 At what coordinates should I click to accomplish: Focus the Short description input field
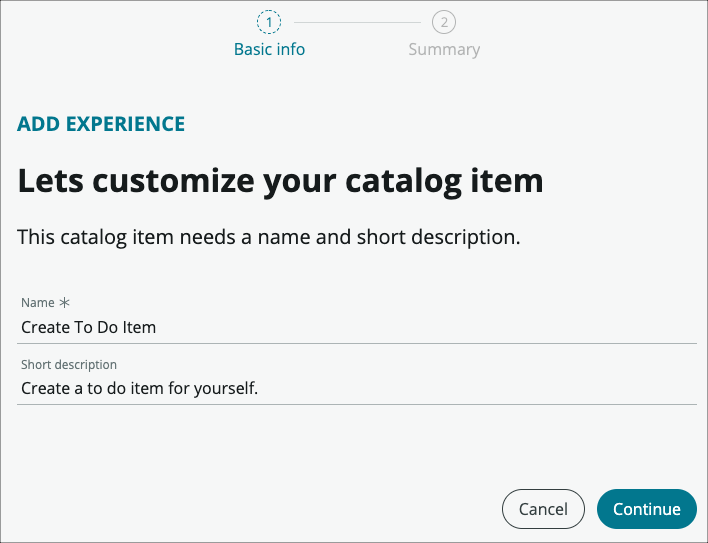coord(356,388)
